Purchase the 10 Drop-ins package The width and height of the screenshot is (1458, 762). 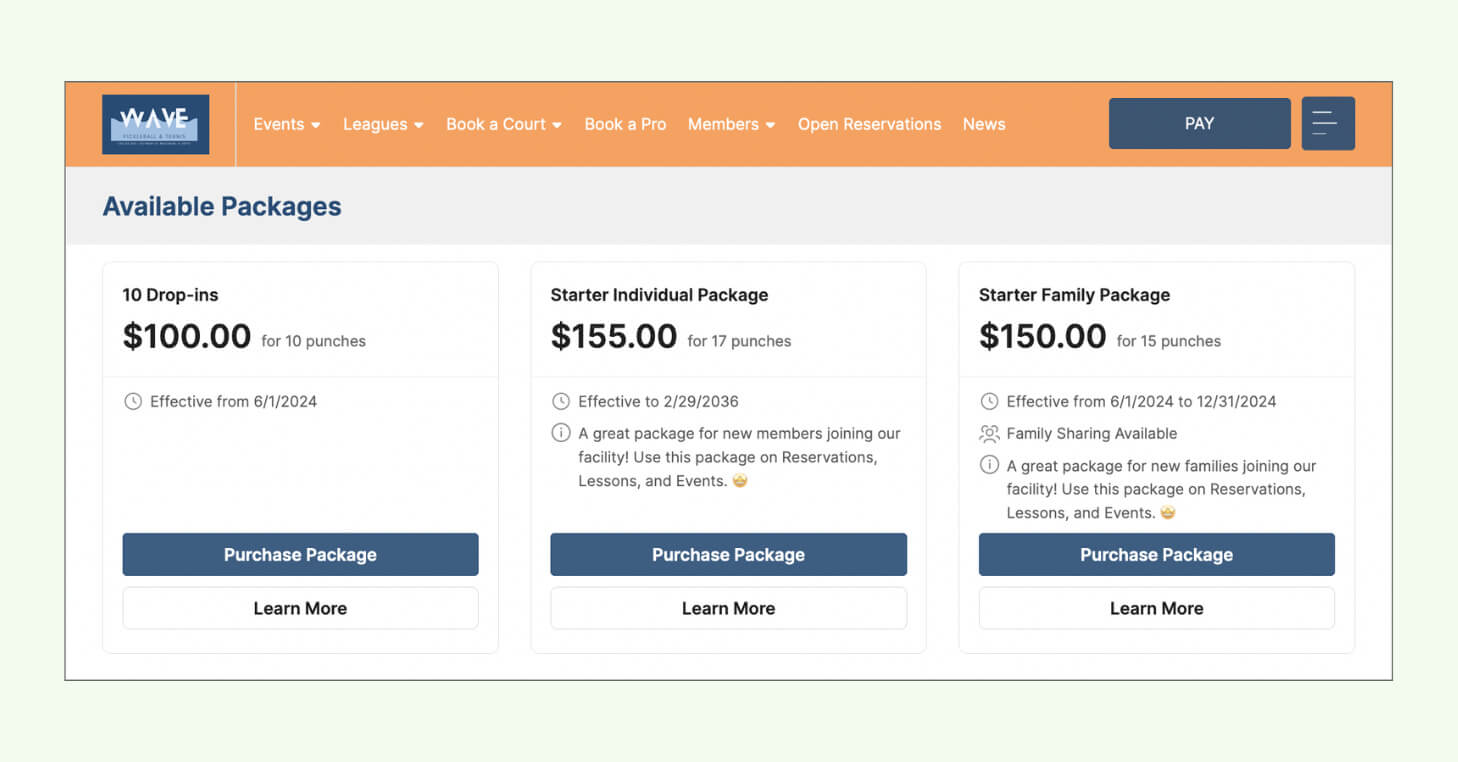coord(300,554)
